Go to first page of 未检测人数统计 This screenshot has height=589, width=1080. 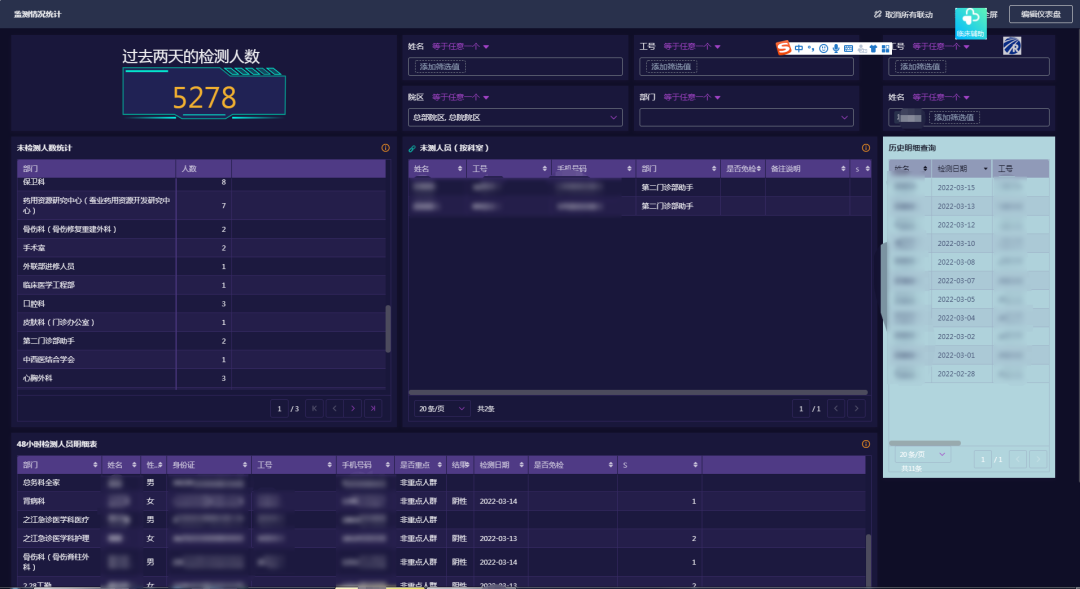click(314, 409)
